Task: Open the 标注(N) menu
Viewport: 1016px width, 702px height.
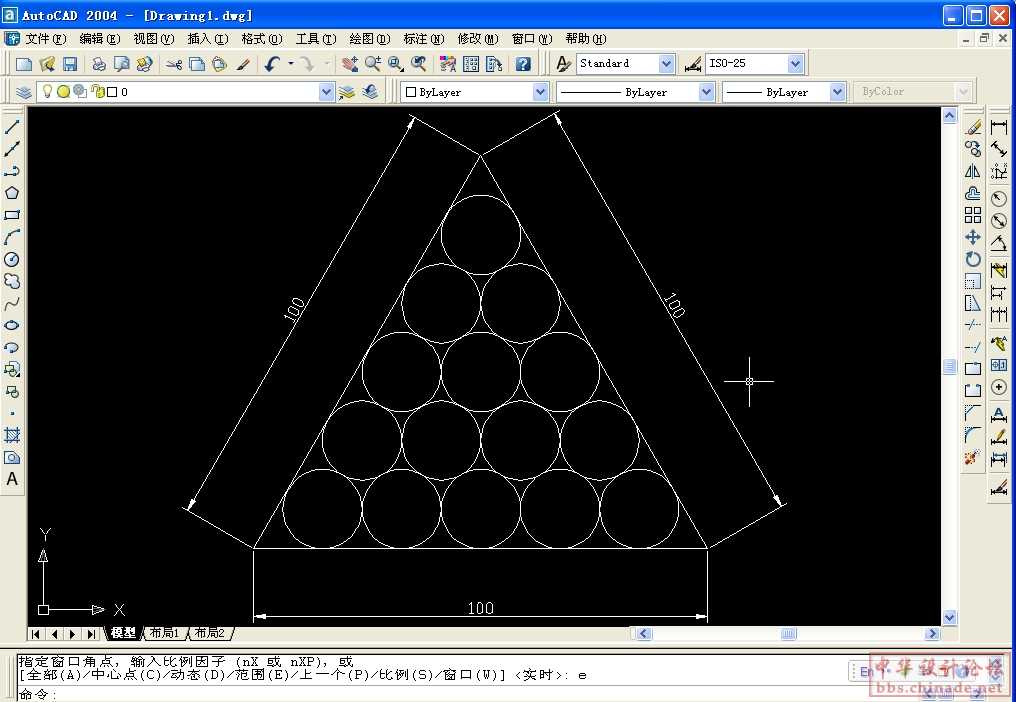Action: click(x=424, y=39)
